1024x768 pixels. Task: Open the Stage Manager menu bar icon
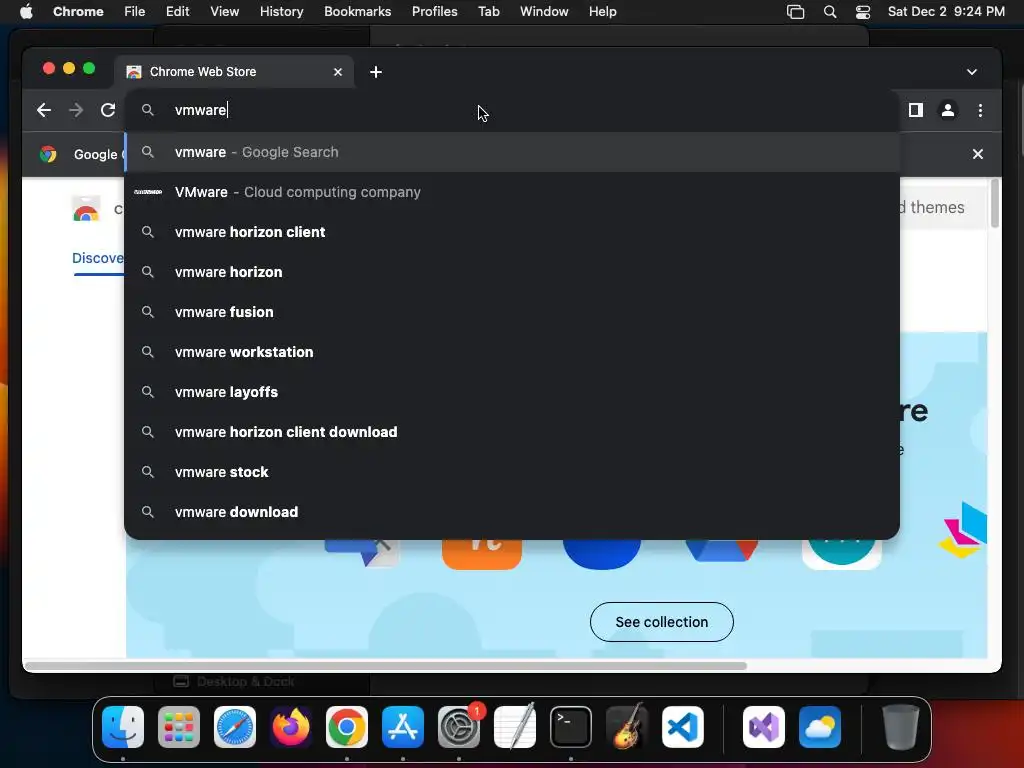[x=795, y=12]
